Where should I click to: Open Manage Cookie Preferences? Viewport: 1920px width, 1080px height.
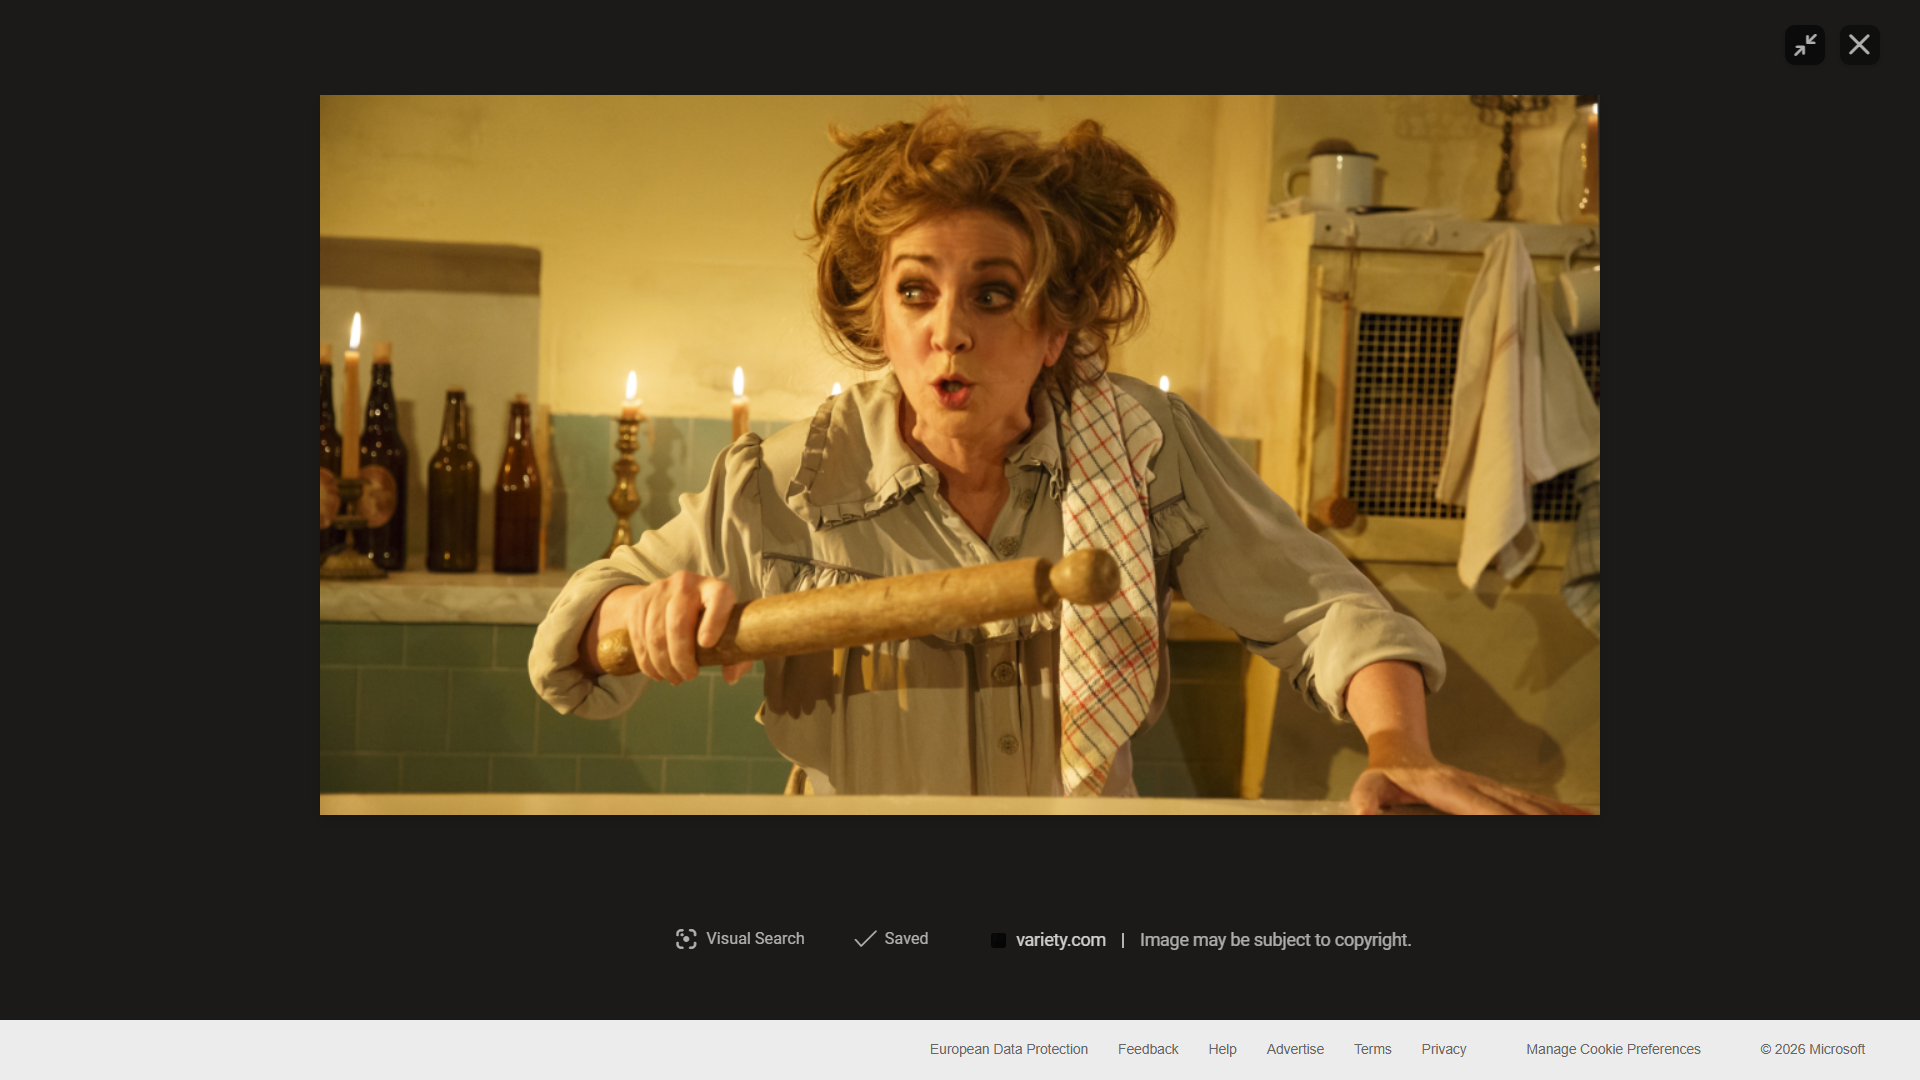coord(1612,1049)
